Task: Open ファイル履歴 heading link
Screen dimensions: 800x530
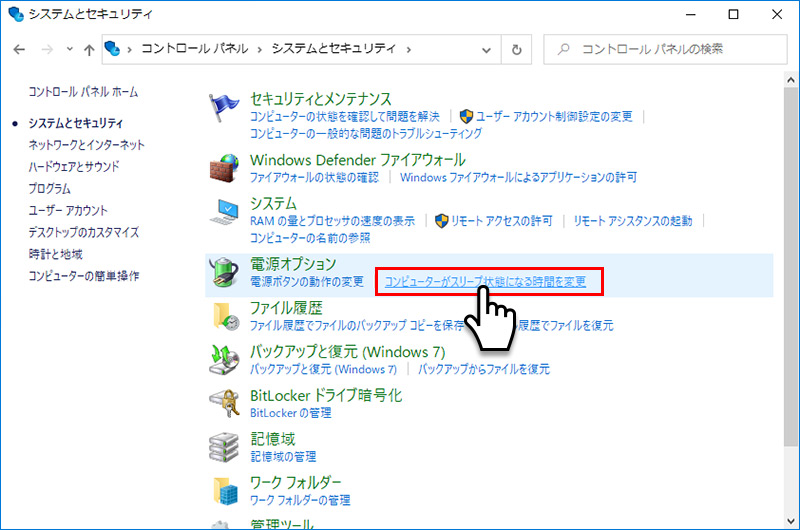Action: point(286,308)
